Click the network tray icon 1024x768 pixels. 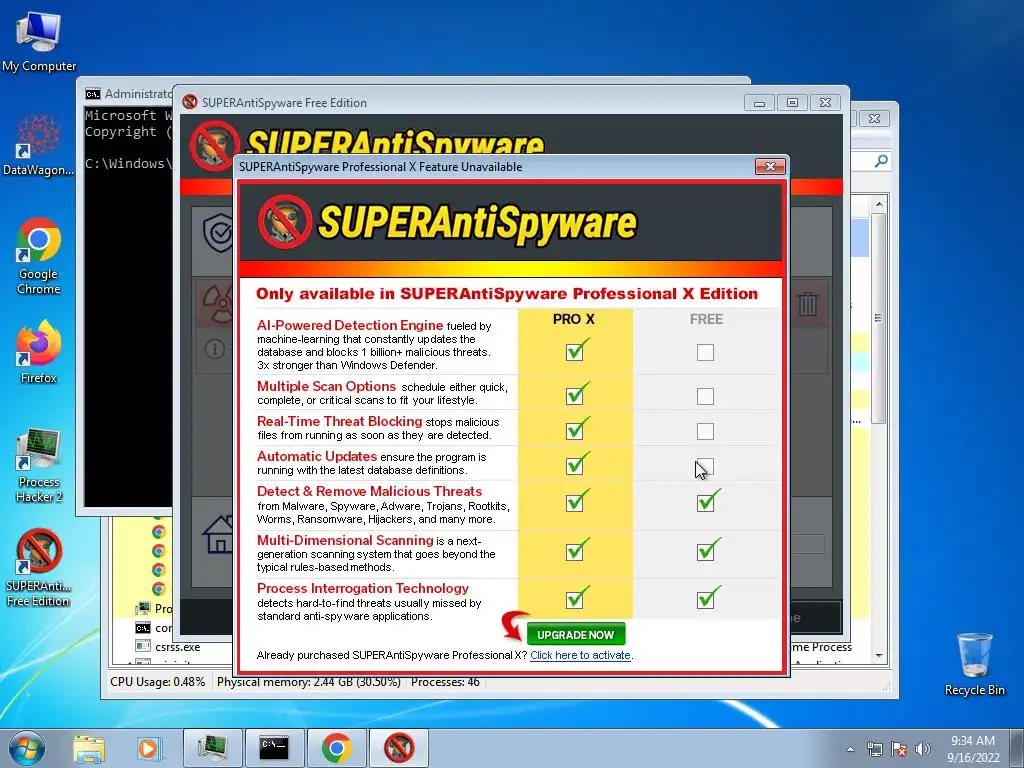874,749
